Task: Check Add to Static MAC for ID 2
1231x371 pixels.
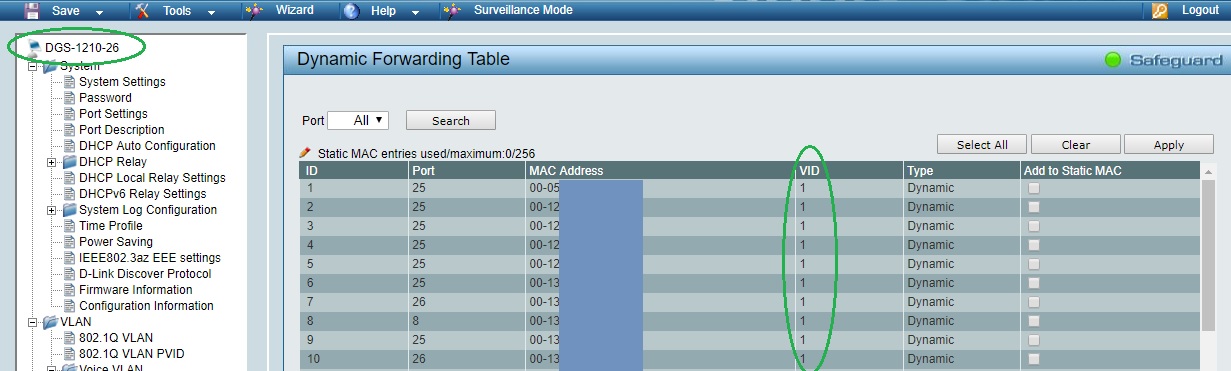Action: (x=1034, y=207)
